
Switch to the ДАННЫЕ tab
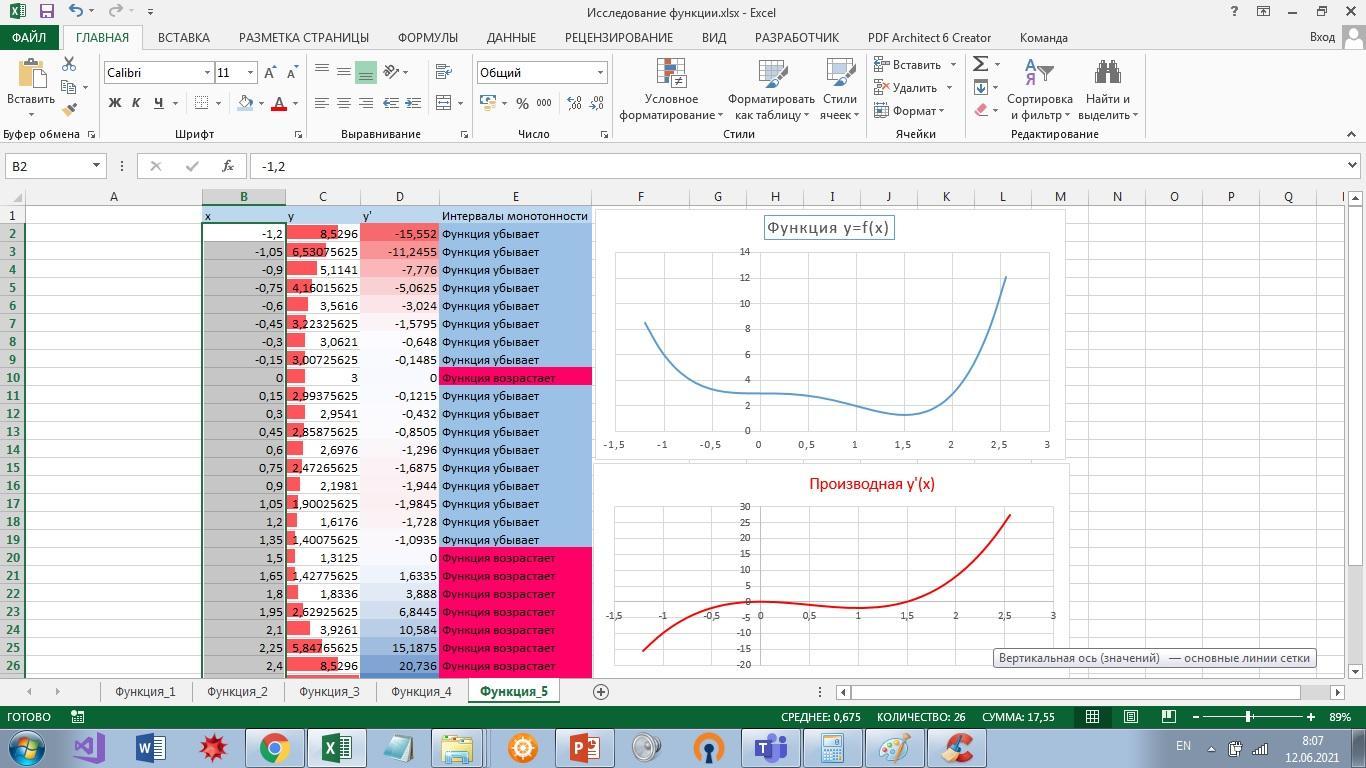click(x=511, y=37)
